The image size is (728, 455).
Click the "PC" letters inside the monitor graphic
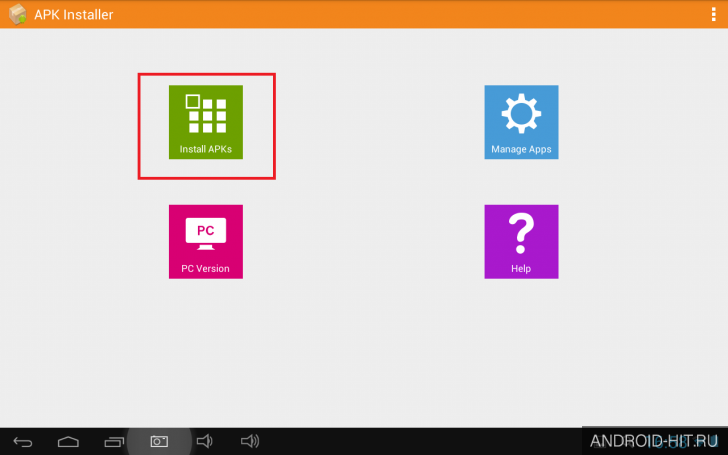click(x=206, y=230)
